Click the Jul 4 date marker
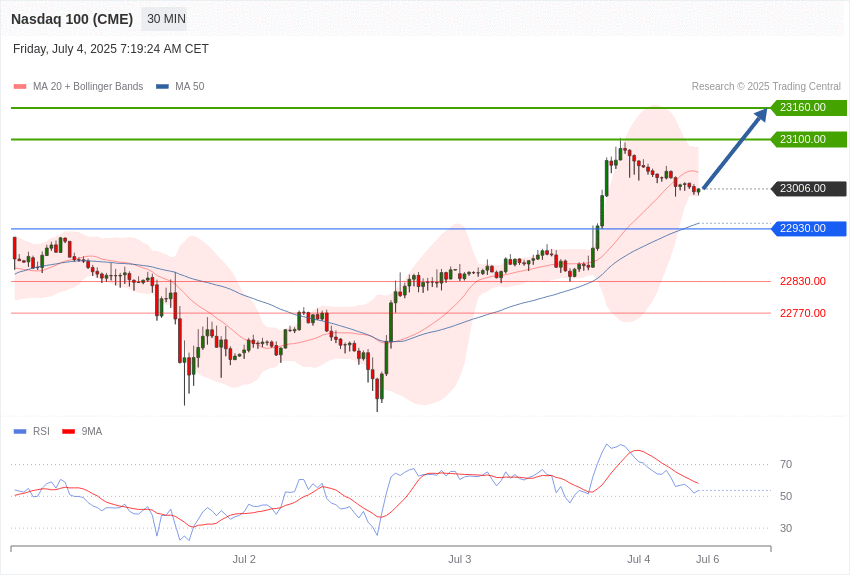 click(x=639, y=559)
